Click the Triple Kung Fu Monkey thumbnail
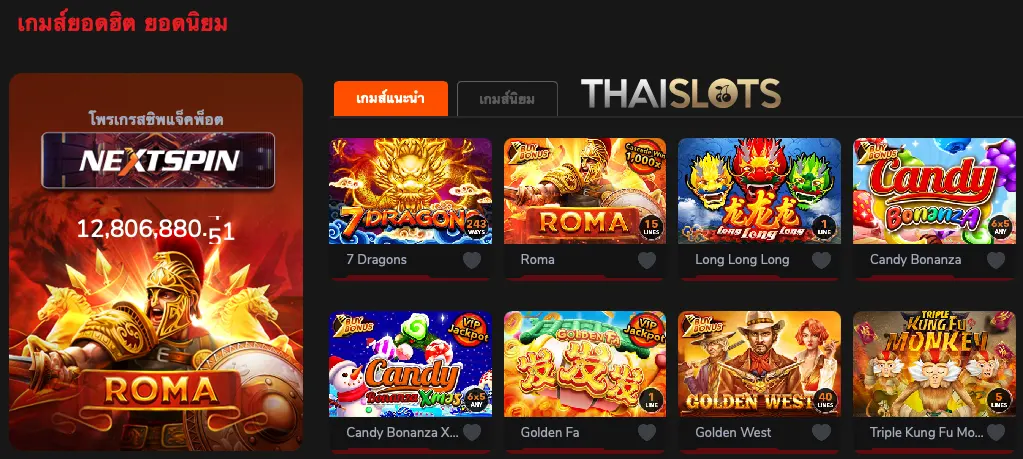Screen dimensions: 1023x459 934,364
